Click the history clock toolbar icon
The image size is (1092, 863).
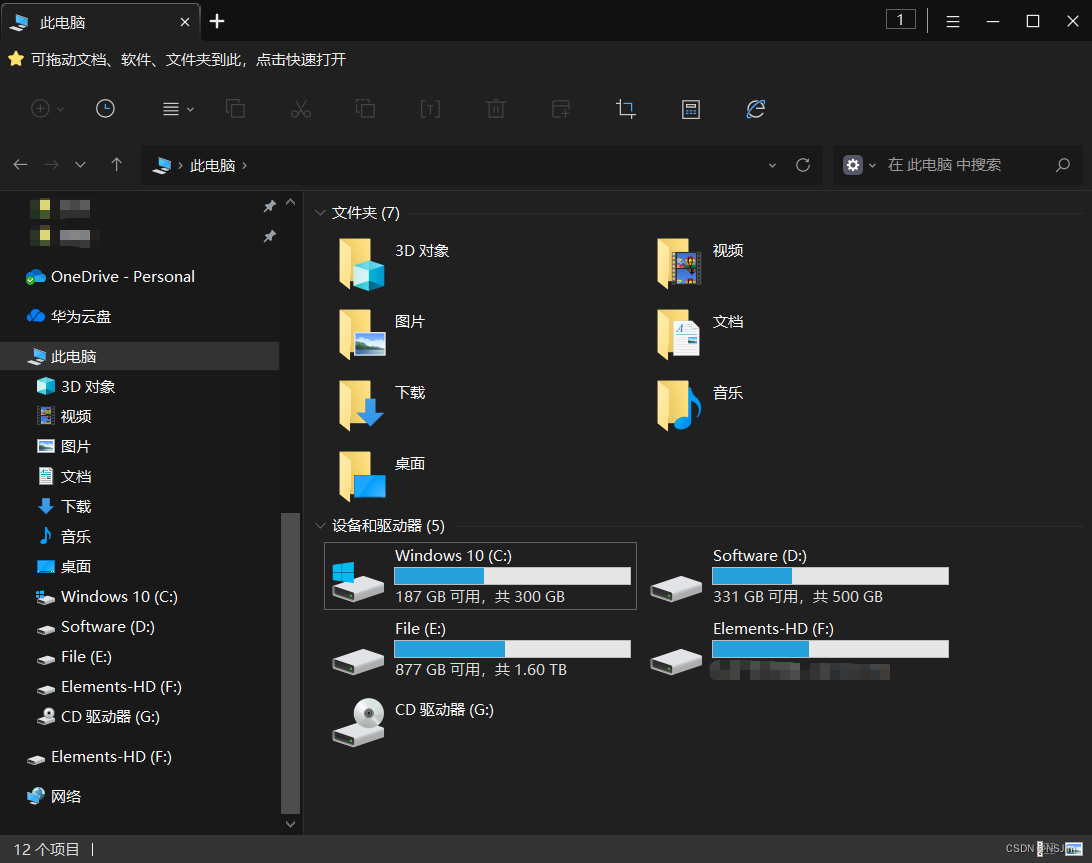(105, 109)
